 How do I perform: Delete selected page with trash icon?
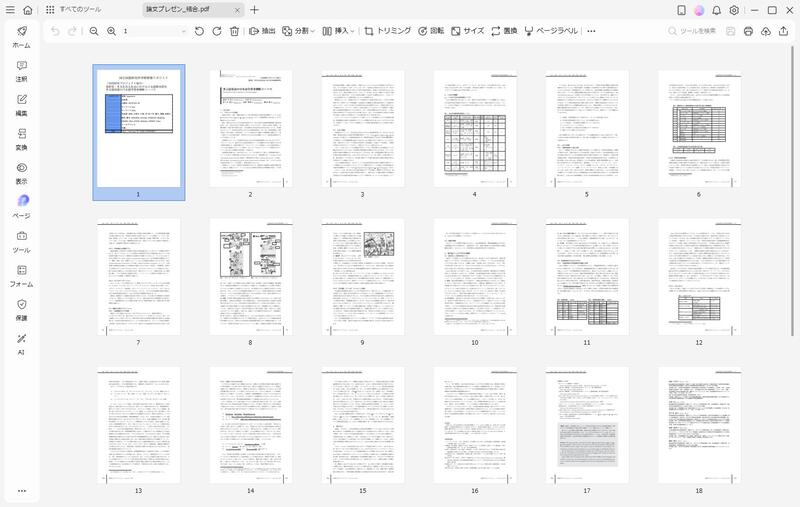click(234, 31)
